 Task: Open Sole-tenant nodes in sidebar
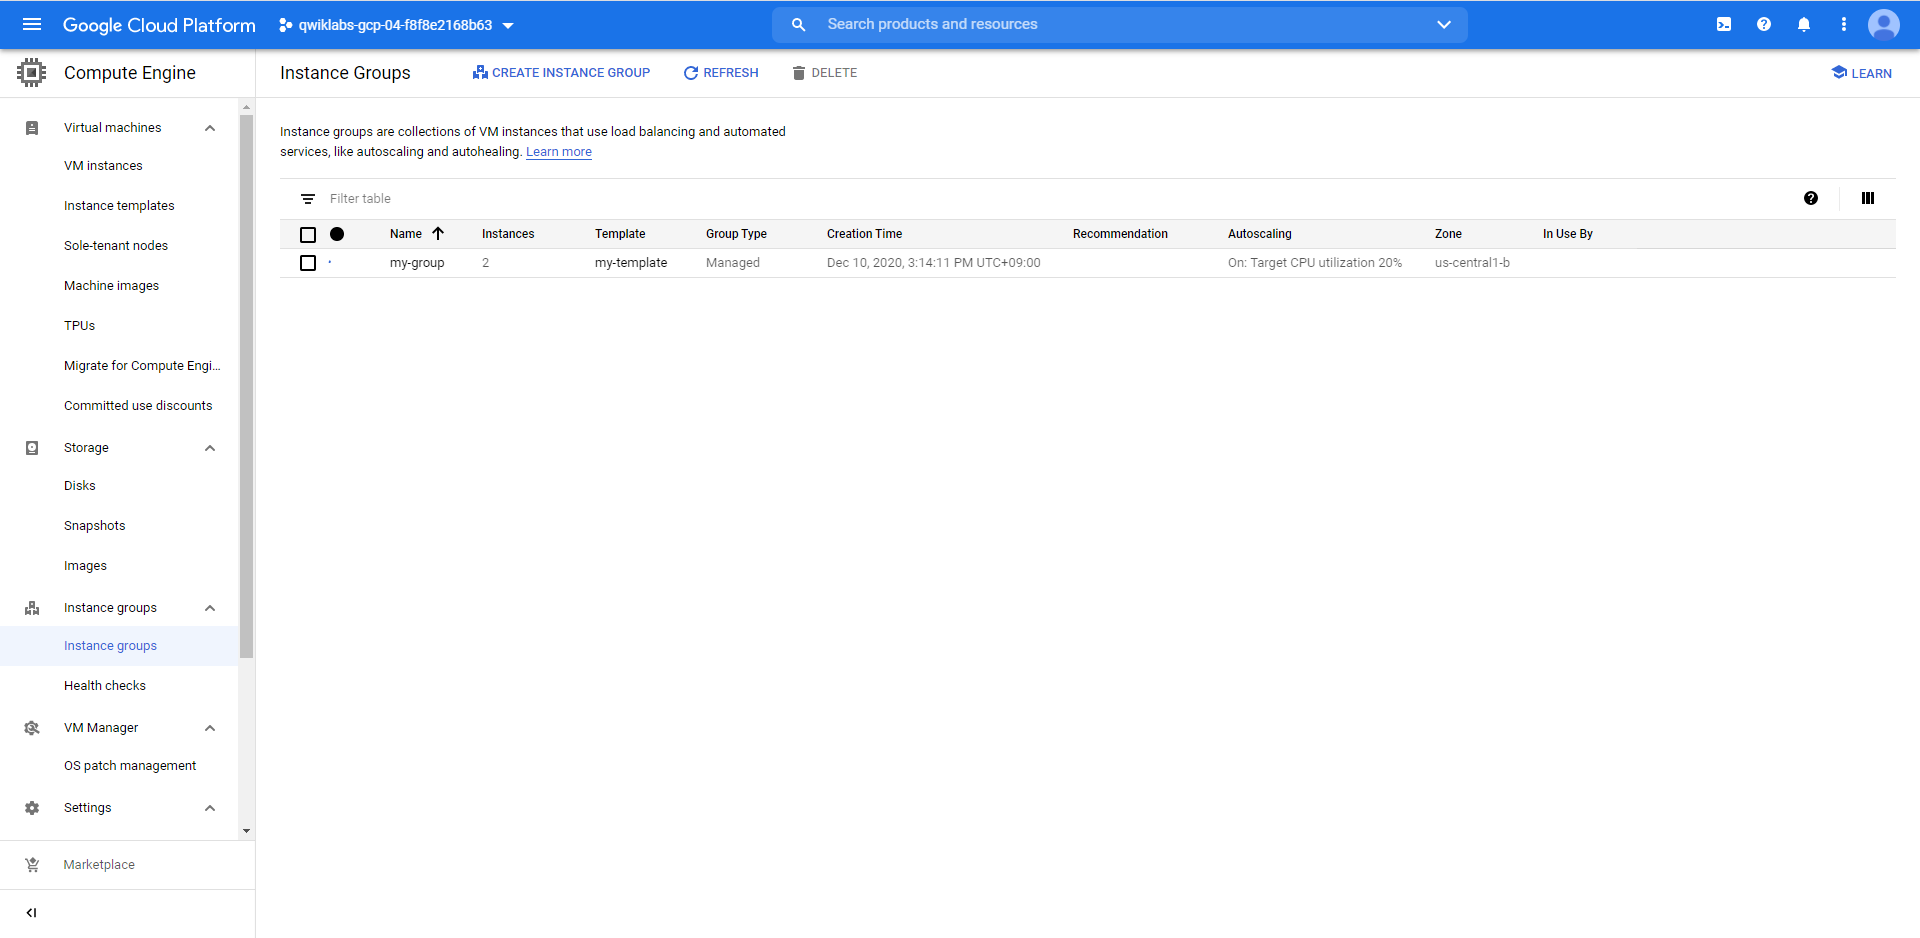(116, 246)
